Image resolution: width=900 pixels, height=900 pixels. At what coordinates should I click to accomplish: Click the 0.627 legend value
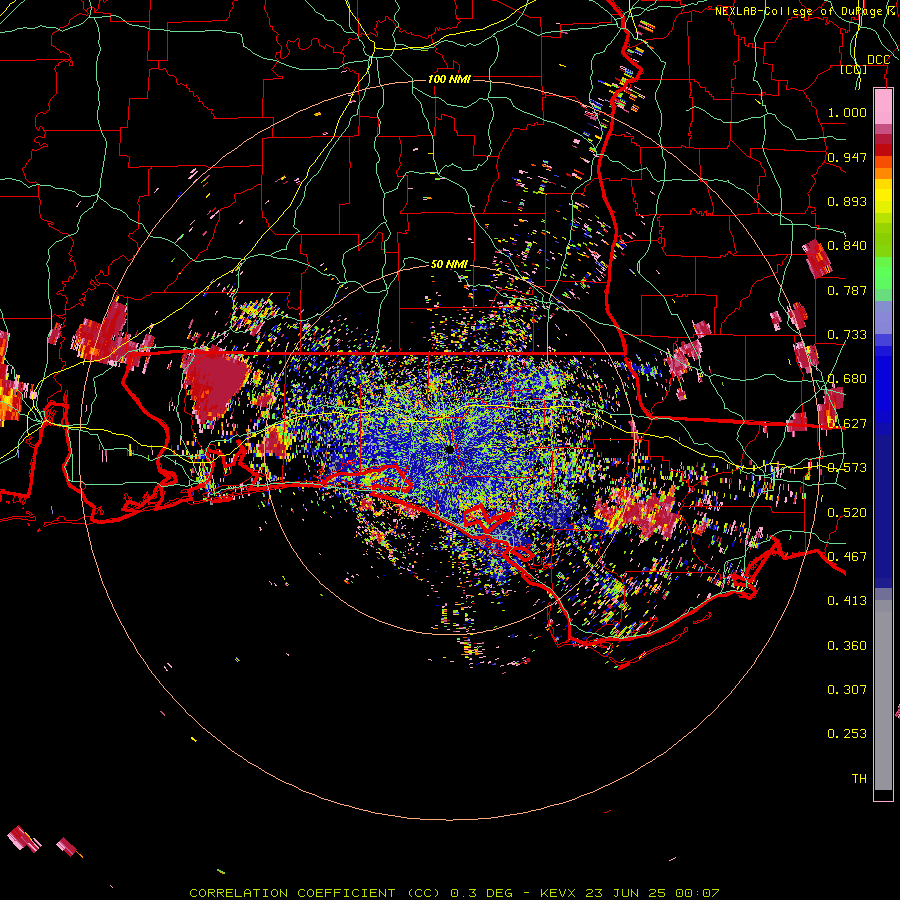[847, 424]
